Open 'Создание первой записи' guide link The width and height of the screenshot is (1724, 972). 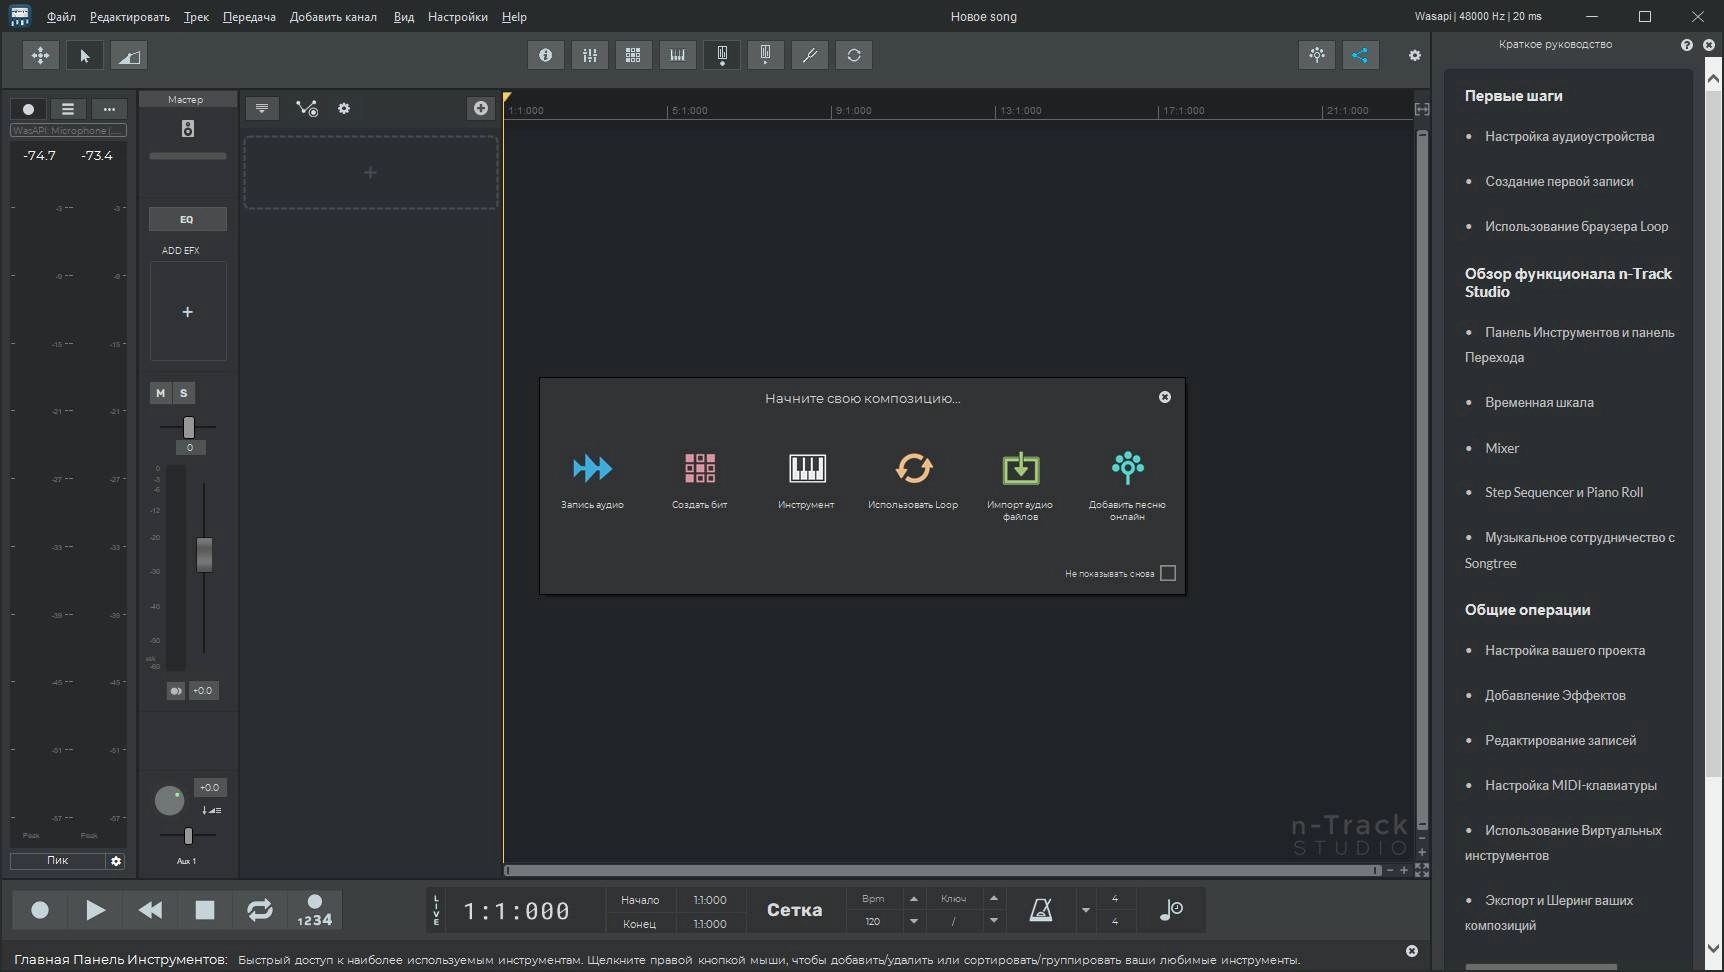[x=1559, y=181]
